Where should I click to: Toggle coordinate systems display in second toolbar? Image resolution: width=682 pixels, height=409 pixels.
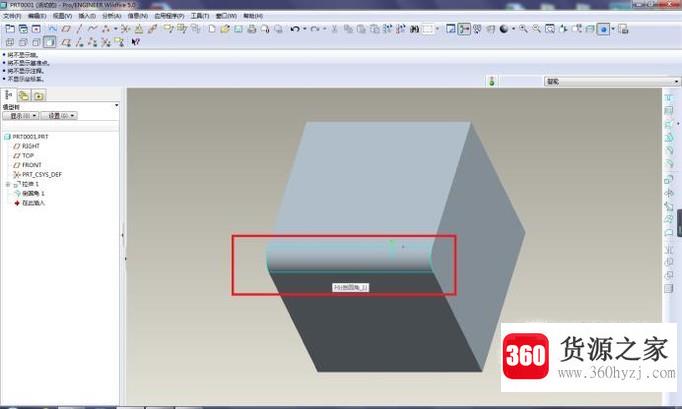[x=106, y=42]
